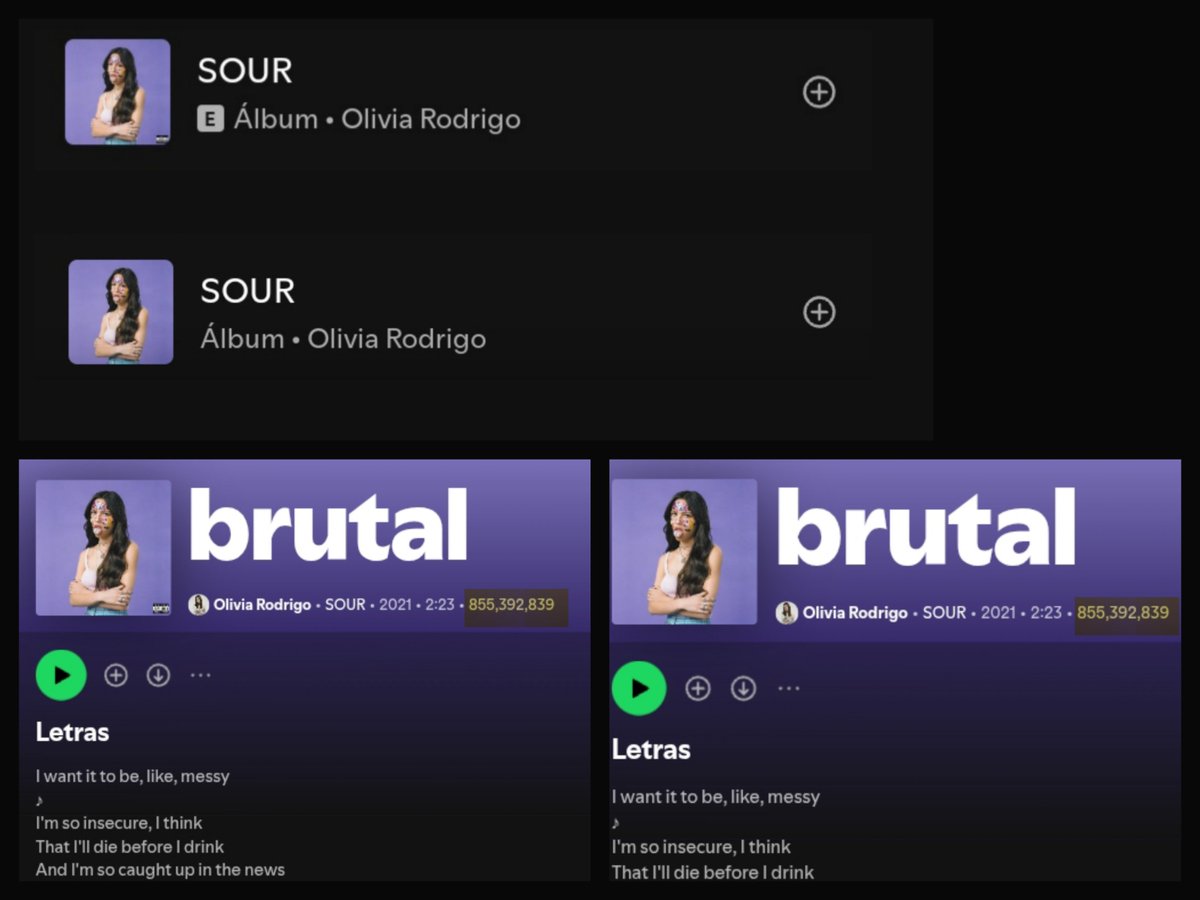Play brutal in the left track panel
1200x900 pixels.
click(61, 675)
